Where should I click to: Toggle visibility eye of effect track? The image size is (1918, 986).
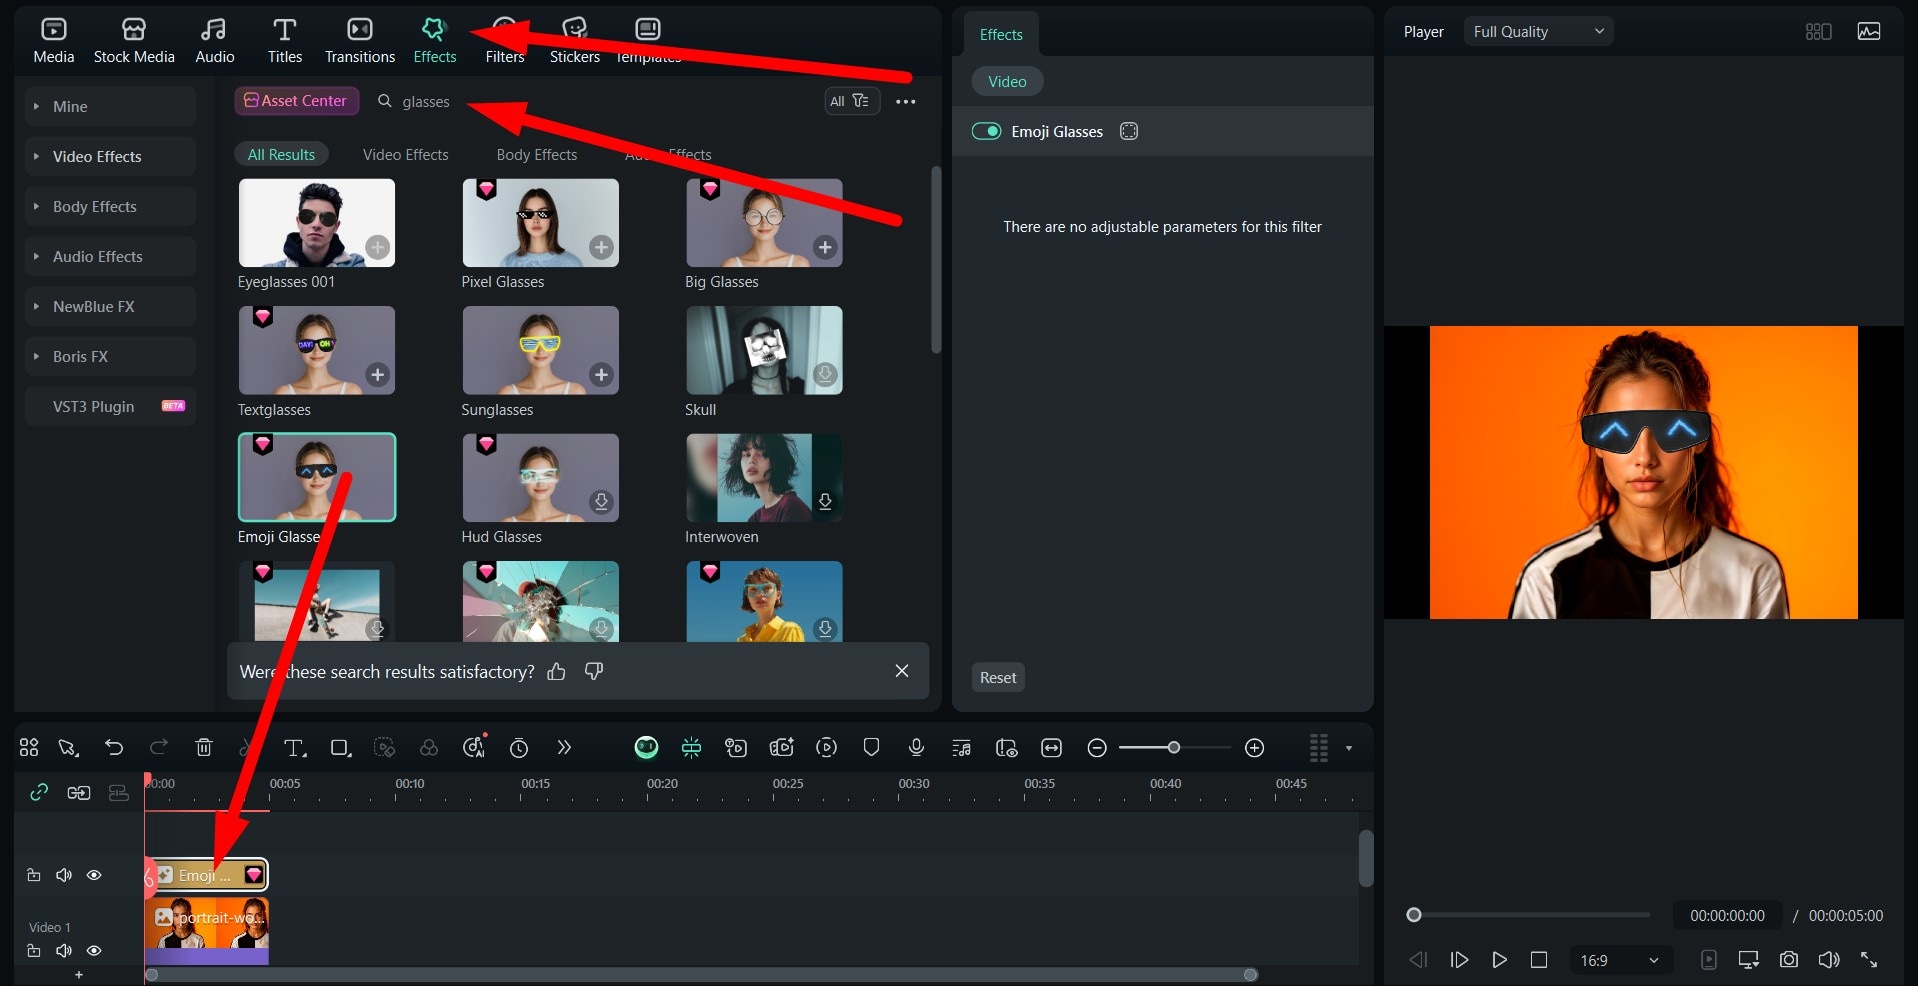pyautogui.click(x=94, y=875)
